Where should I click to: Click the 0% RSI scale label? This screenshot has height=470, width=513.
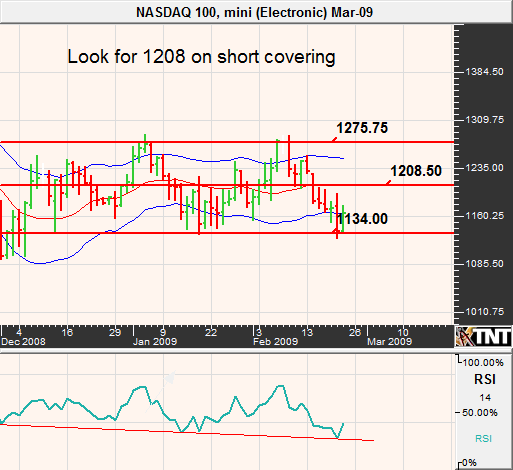[470, 463]
